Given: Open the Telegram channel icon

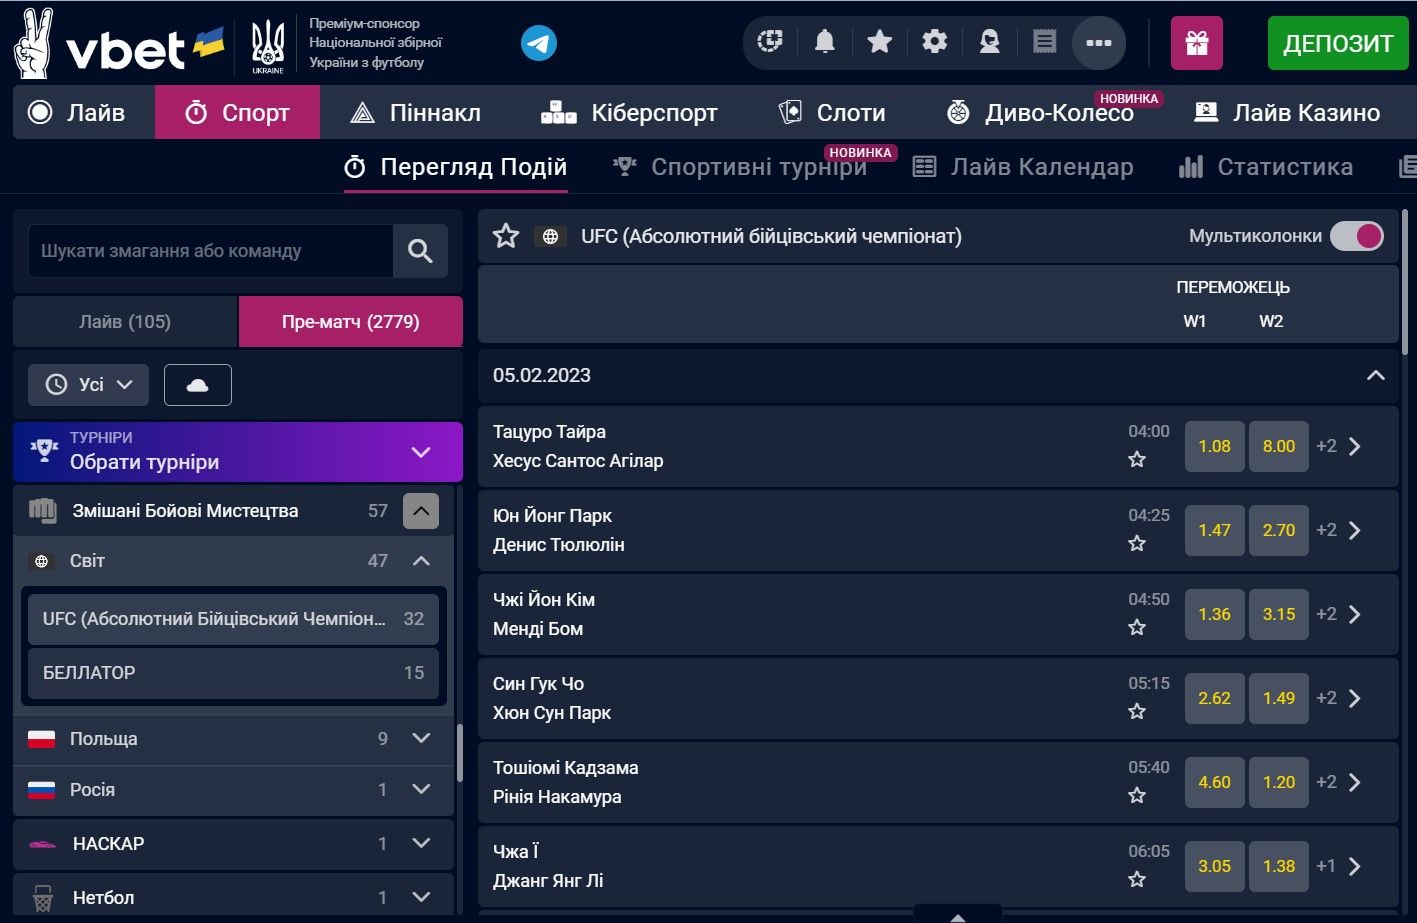Looking at the screenshot, I should (539, 43).
